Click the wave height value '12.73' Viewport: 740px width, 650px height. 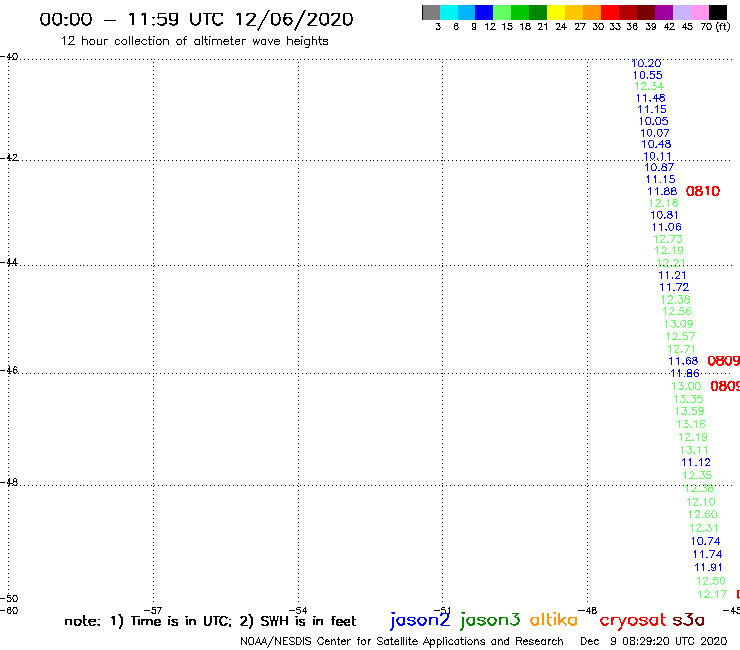click(x=668, y=239)
